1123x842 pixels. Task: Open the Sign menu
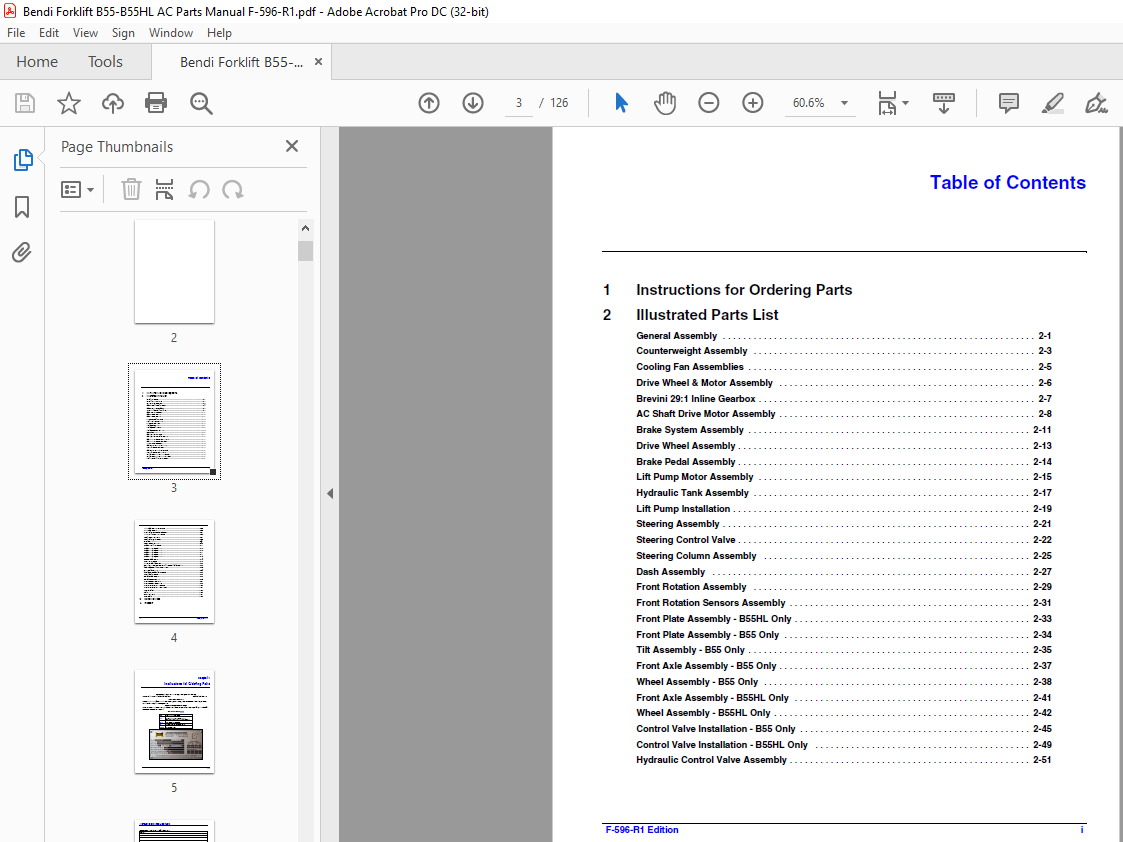(123, 33)
